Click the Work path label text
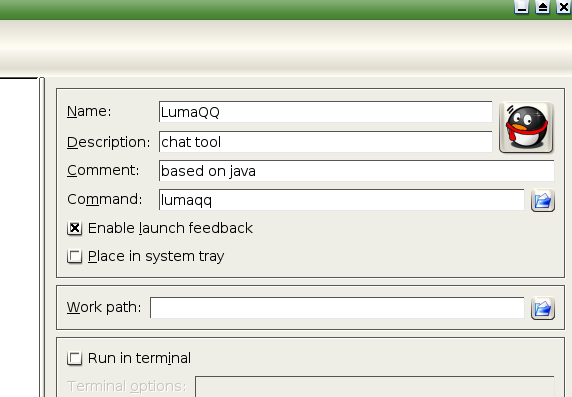Viewport: 572px width, 397px height. tap(104, 307)
